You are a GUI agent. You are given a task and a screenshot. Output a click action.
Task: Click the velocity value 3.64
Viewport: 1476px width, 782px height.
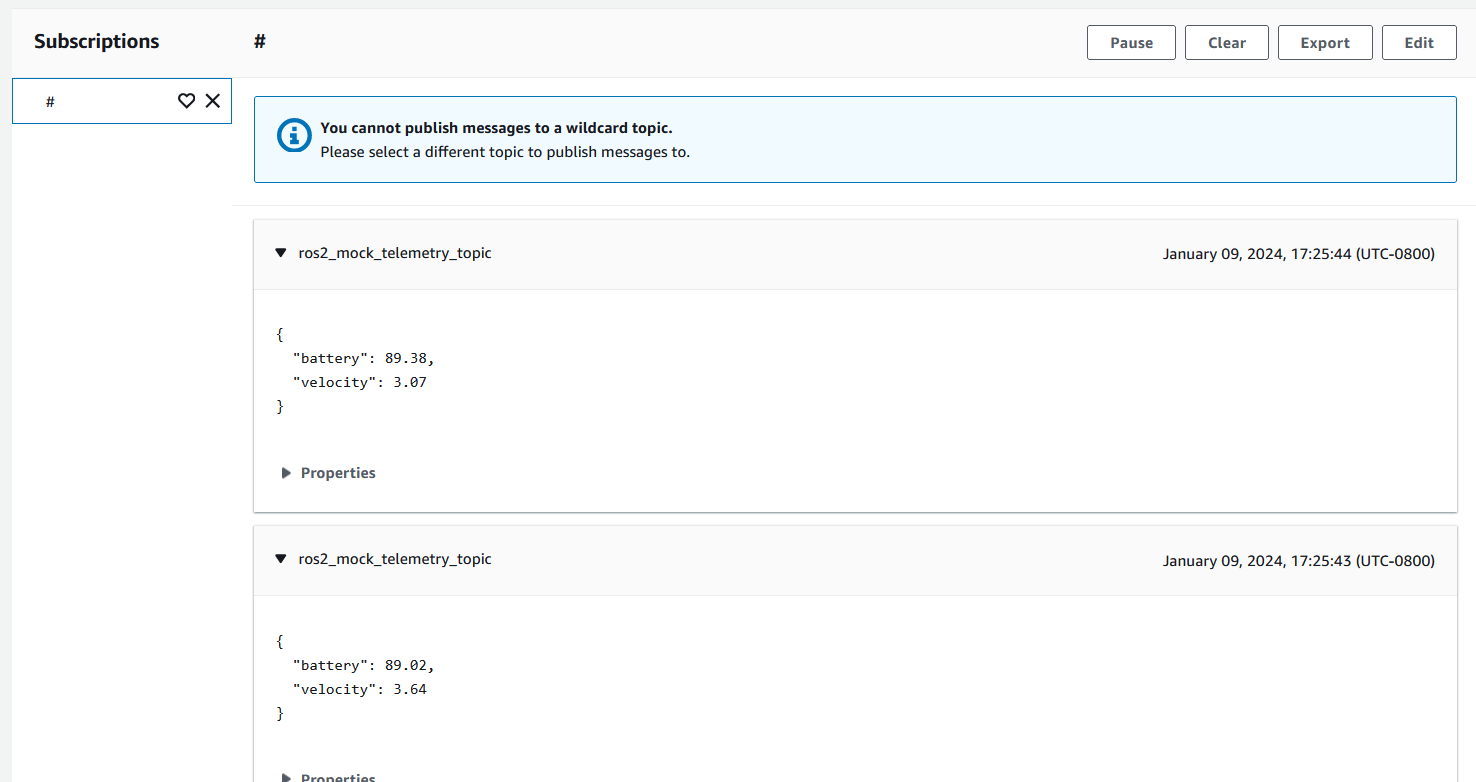coord(410,689)
